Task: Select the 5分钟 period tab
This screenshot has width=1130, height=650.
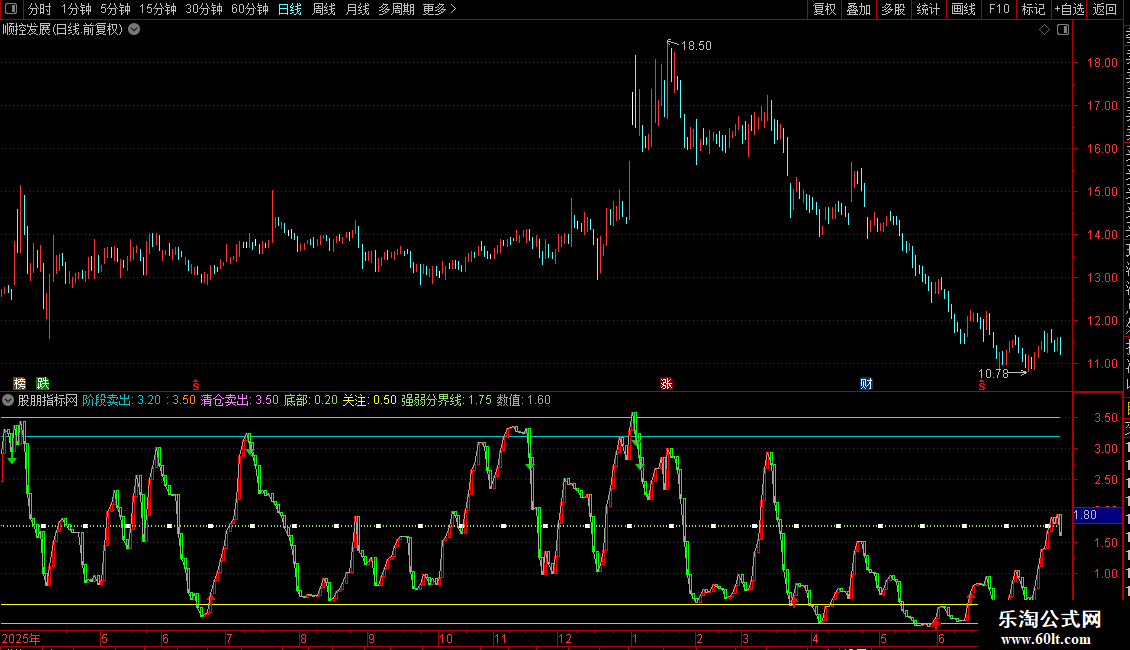Action: click(115, 9)
